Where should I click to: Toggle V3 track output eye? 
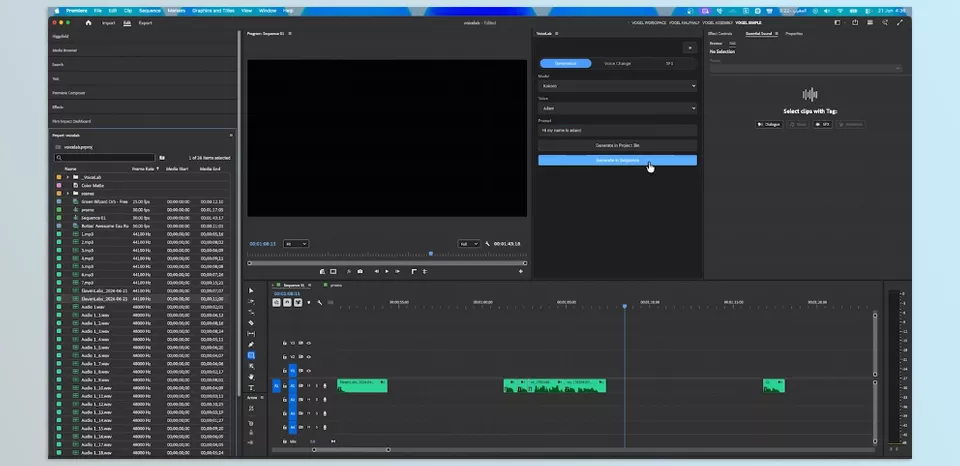coord(309,343)
